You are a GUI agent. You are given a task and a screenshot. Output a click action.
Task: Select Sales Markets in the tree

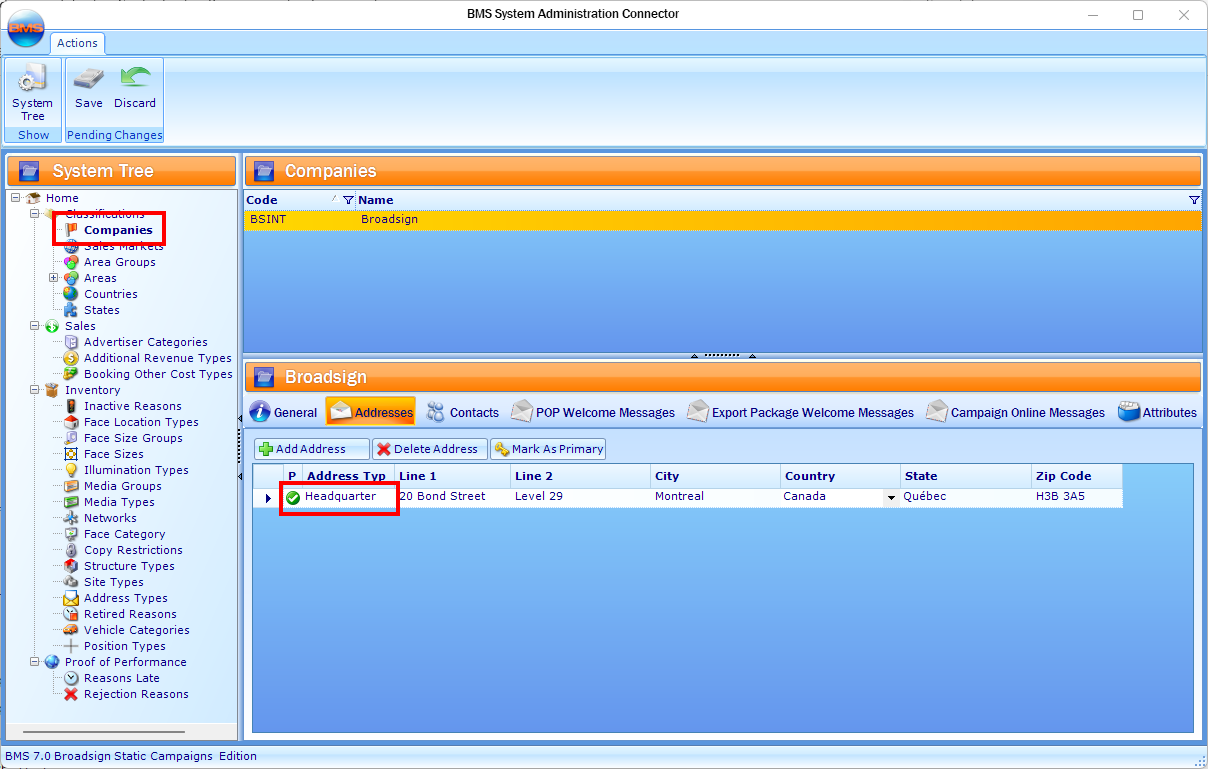tap(123, 246)
